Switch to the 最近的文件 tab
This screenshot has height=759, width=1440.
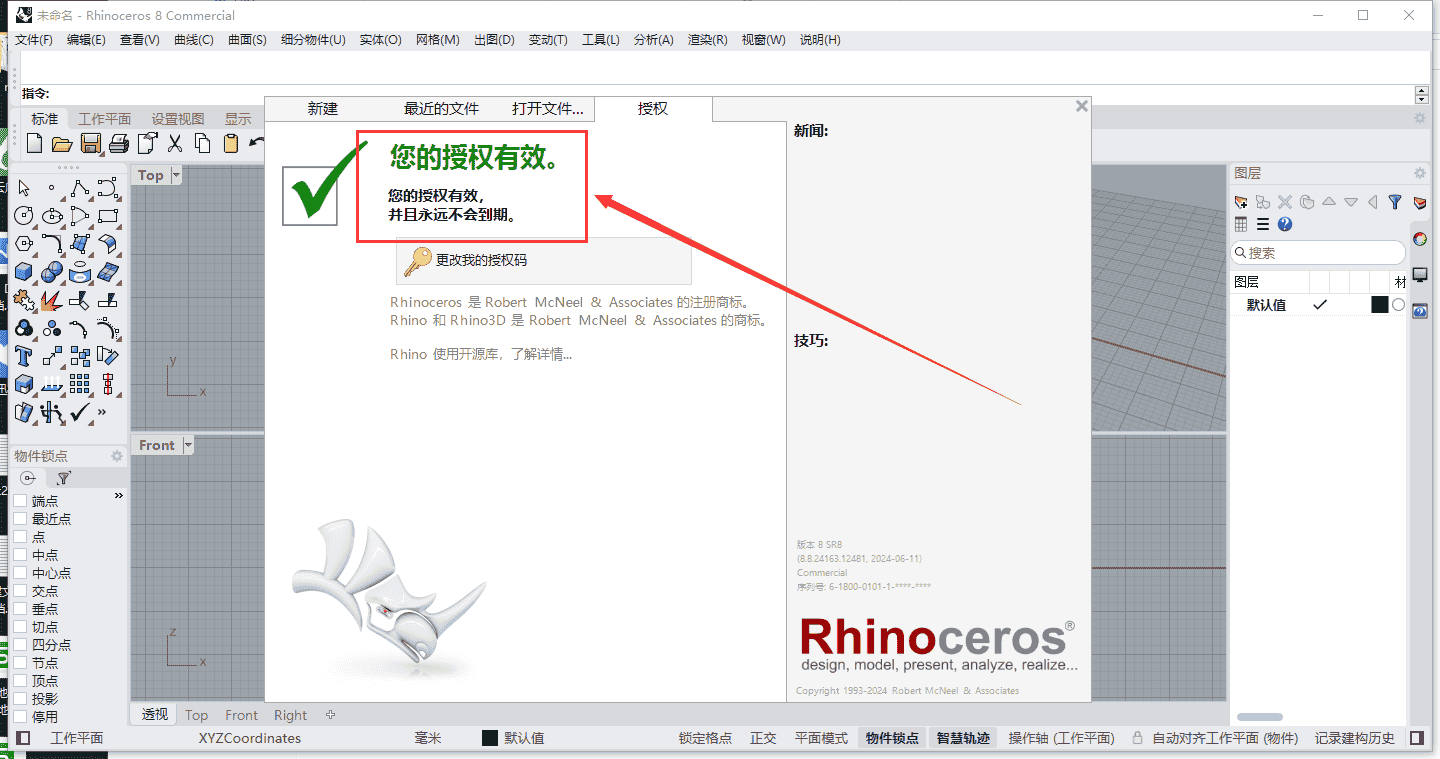coord(442,109)
